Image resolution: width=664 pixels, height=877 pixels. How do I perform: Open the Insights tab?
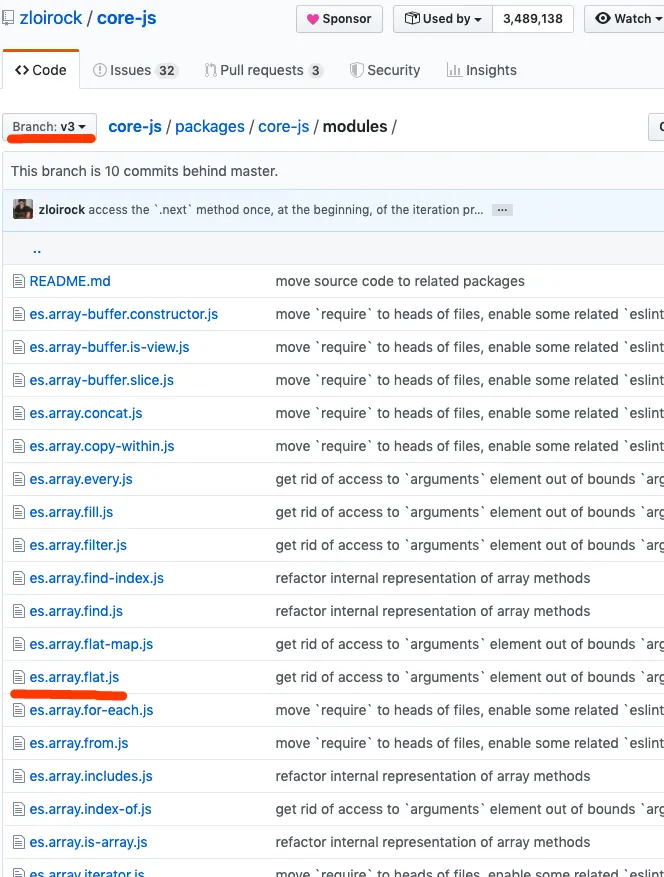[482, 70]
